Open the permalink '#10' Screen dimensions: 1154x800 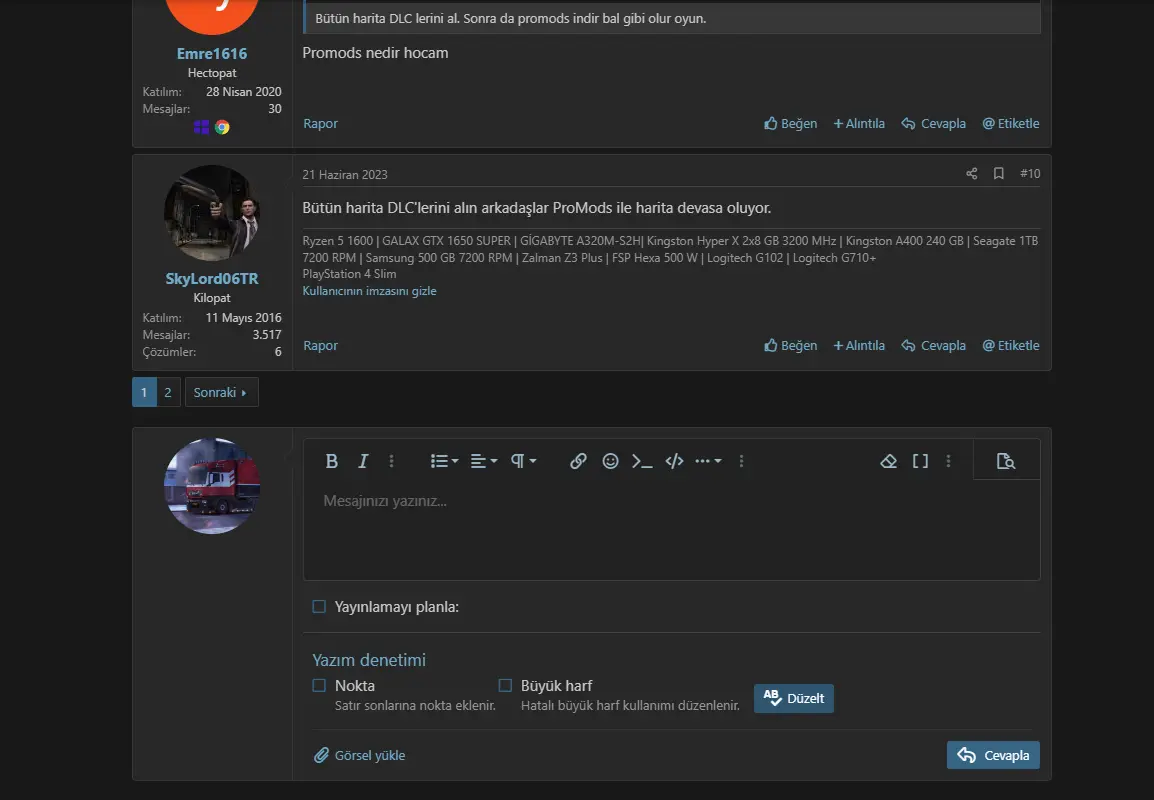(1030, 174)
